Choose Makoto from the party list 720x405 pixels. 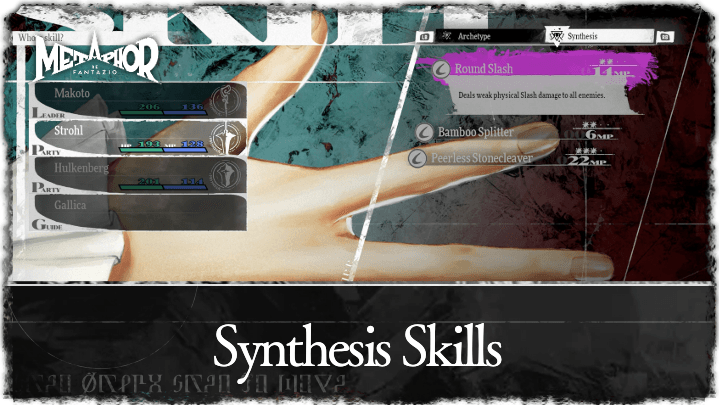[140, 99]
